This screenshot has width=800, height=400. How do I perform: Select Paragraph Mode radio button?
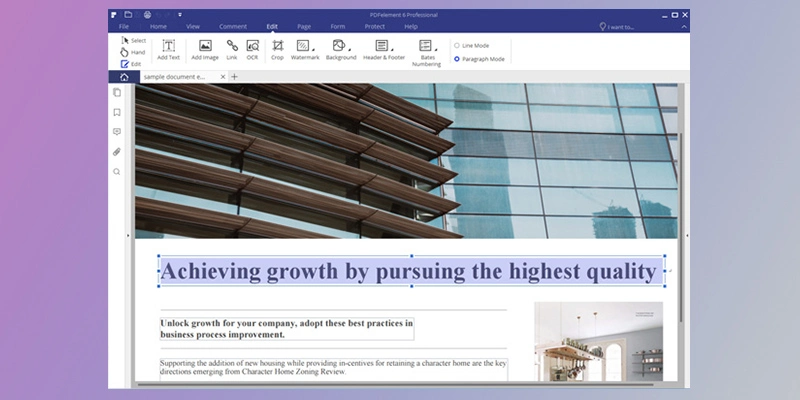coord(457,59)
